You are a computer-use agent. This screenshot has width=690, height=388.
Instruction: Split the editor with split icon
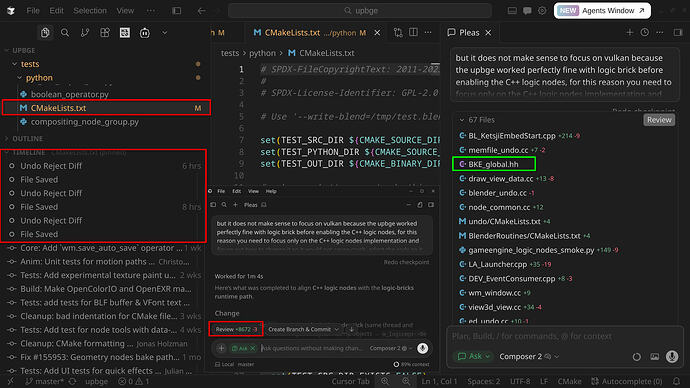click(413, 33)
